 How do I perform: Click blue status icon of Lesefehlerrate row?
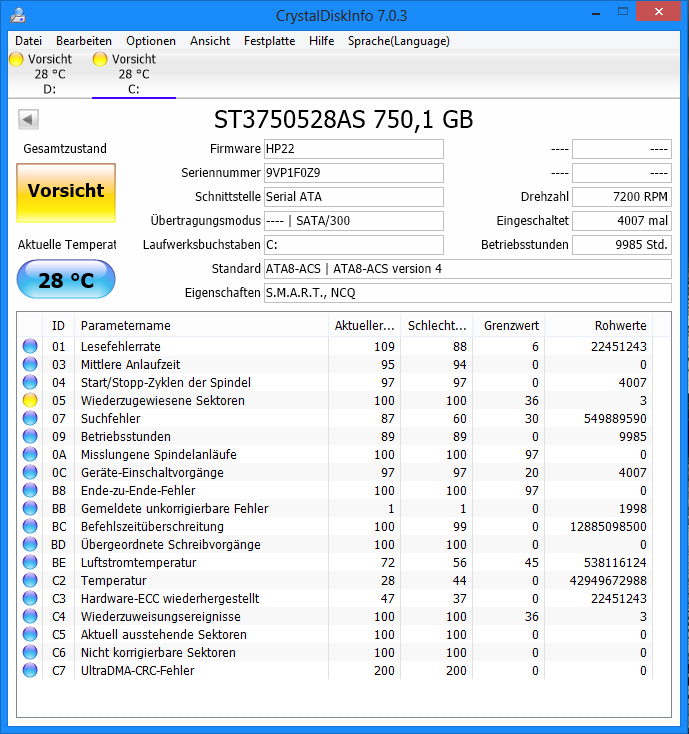(30, 346)
